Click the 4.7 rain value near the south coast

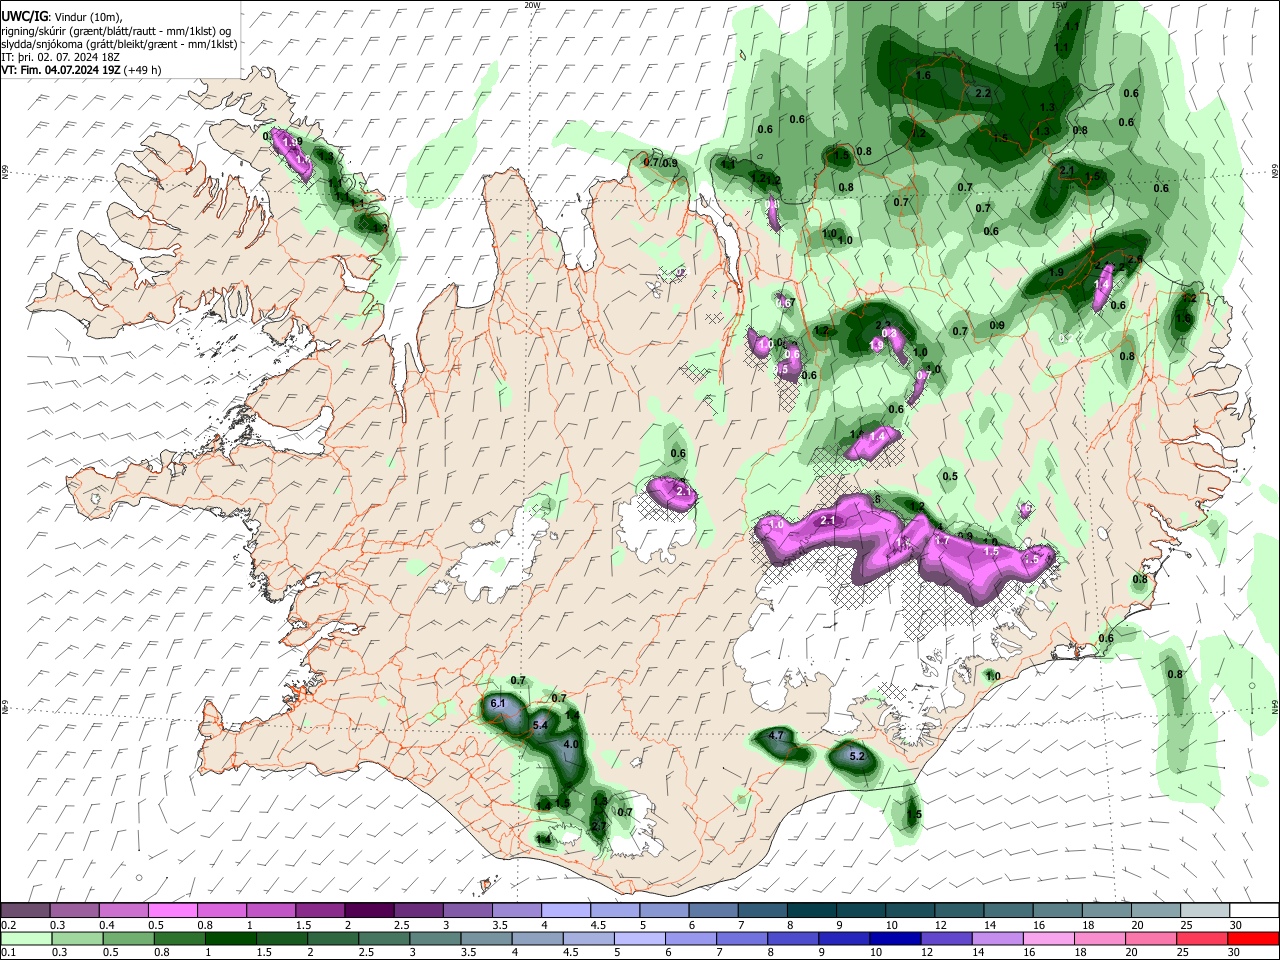[x=776, y=736]
